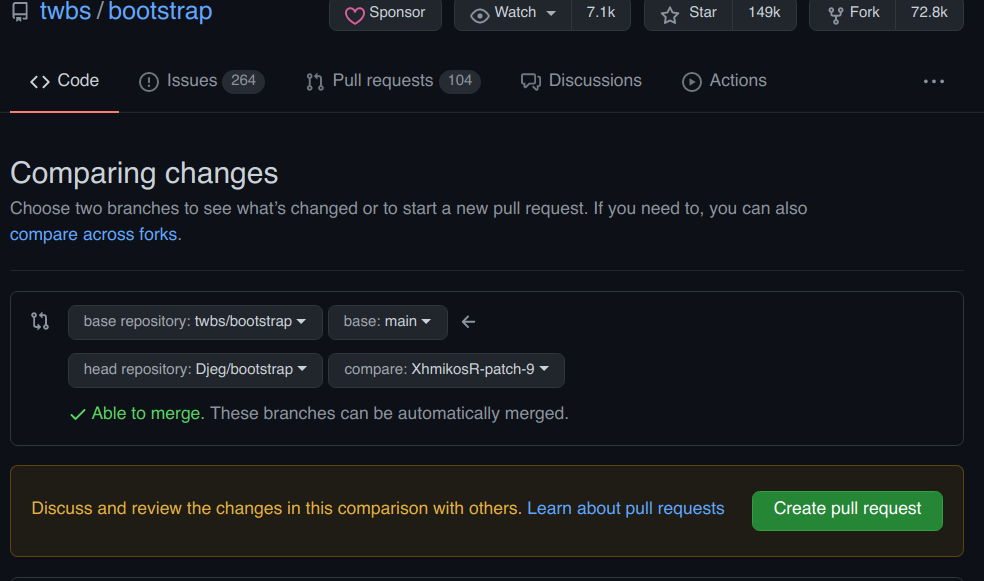Screen dimensions: 984x581
Task: Open the Discussions tab
Action: 581,81
